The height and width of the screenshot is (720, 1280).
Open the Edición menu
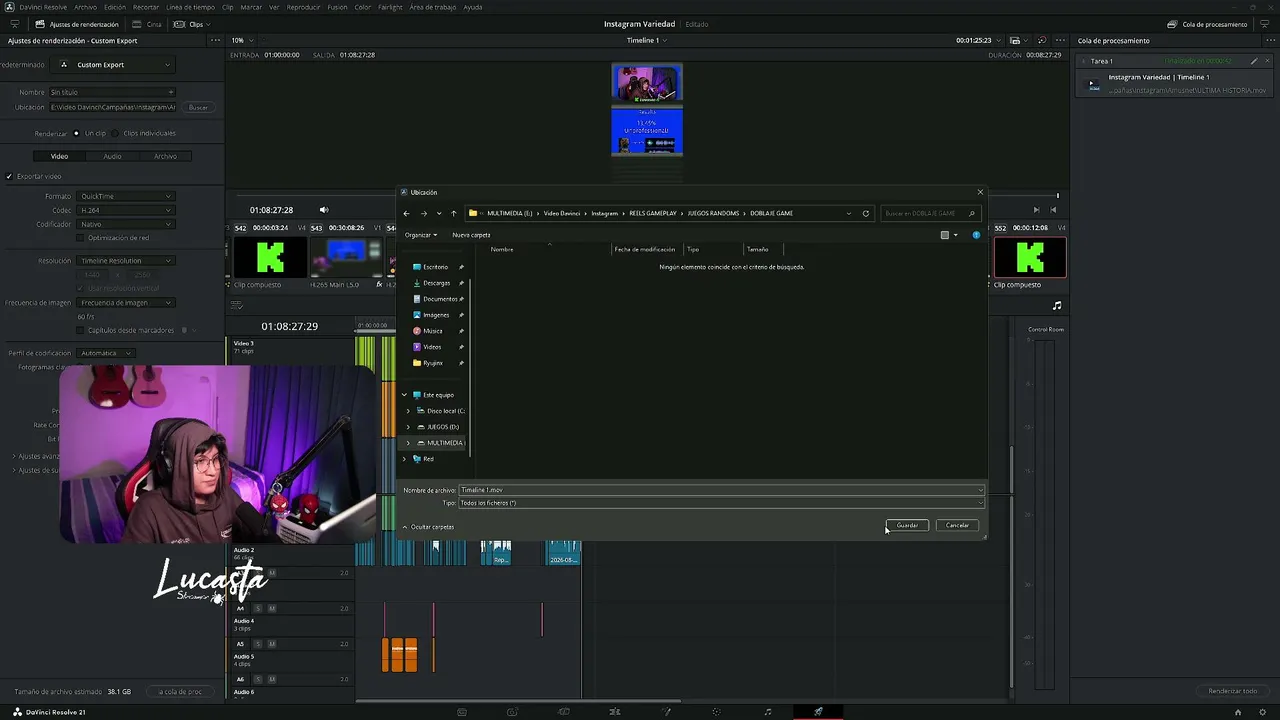click(x=115, y=7)
